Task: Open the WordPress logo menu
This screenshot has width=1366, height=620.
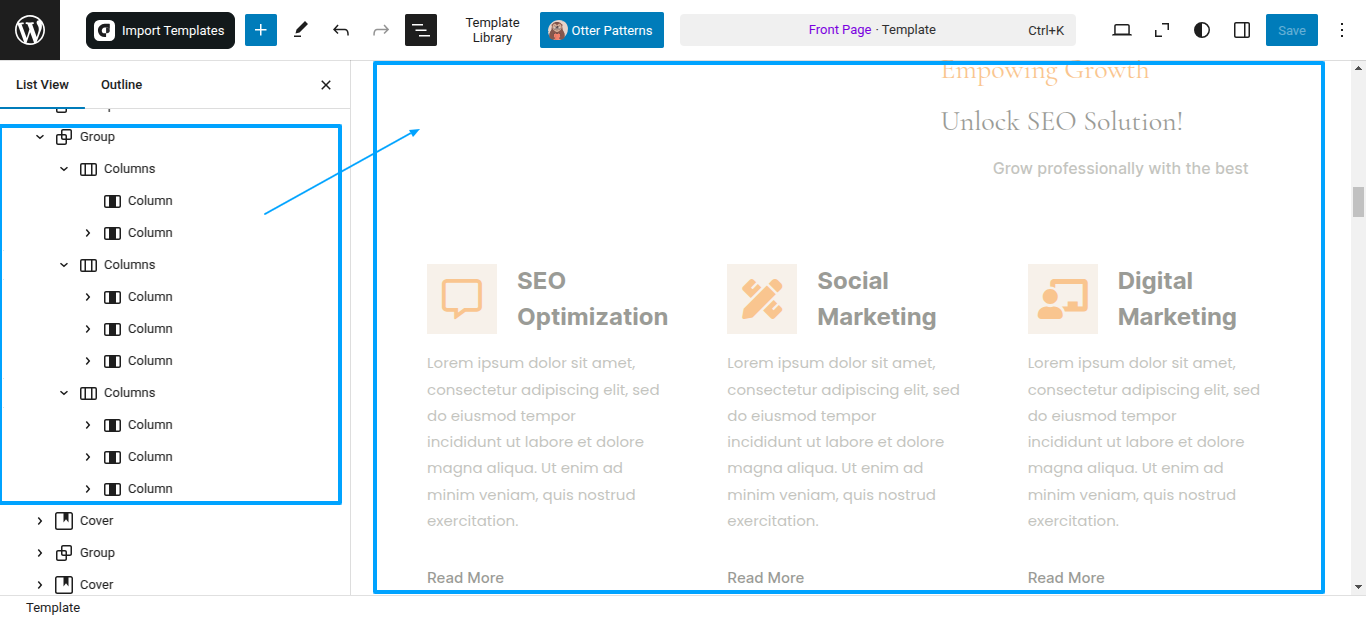Action: (30, 30)
